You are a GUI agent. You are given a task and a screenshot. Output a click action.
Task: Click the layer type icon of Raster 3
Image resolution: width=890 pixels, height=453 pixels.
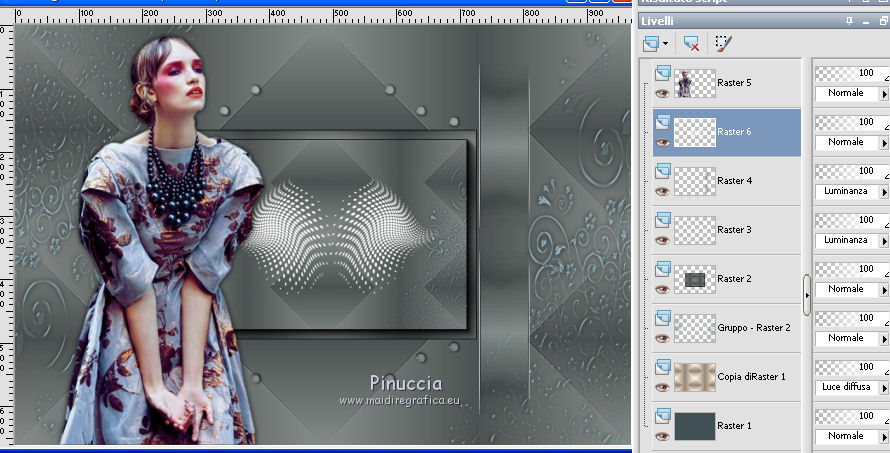point(662,220)
